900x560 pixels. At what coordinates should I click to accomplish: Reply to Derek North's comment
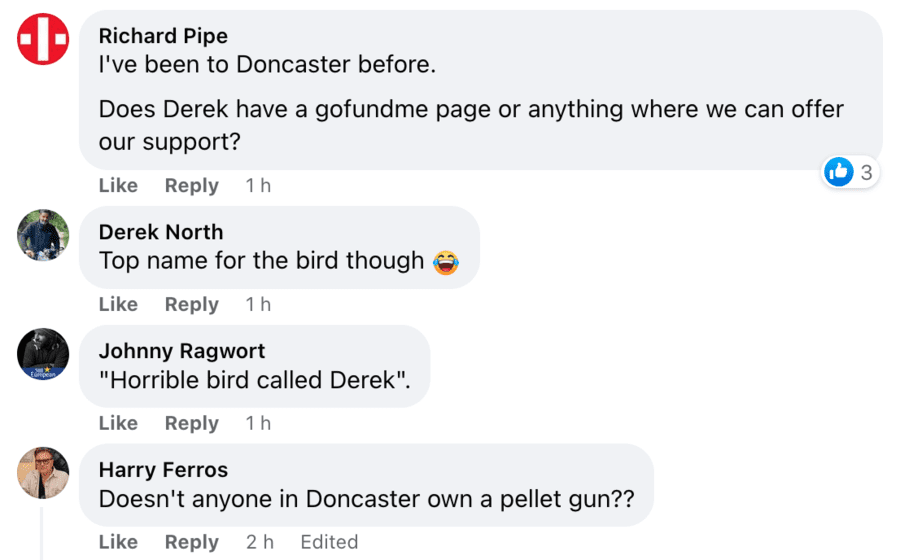pyautogui.click(x=191, y=305)
